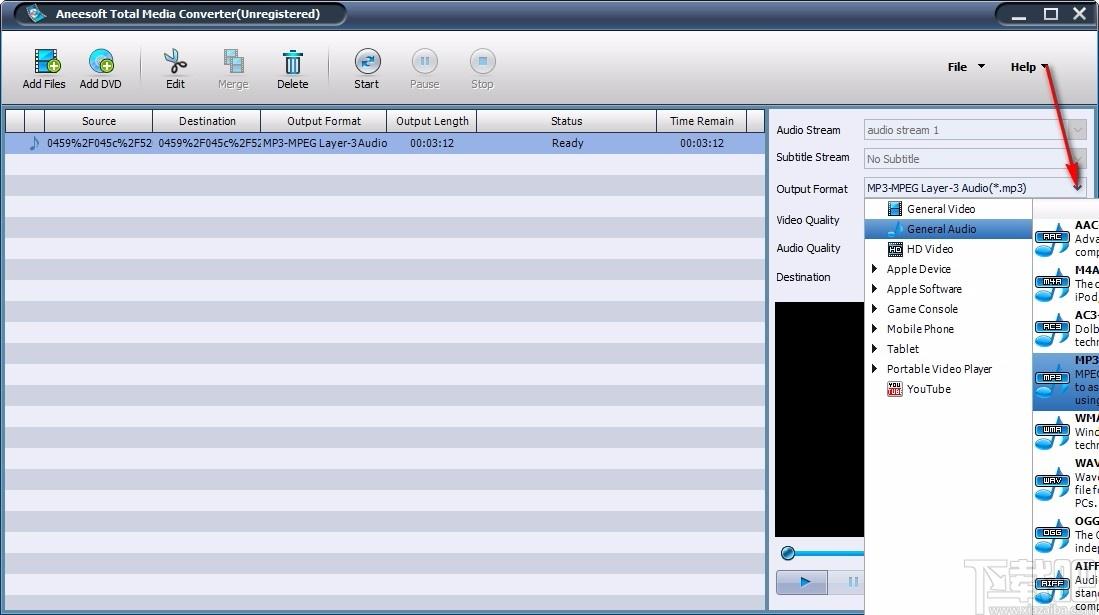
Task: Open the Edit scissors tool
Action: 175,62
